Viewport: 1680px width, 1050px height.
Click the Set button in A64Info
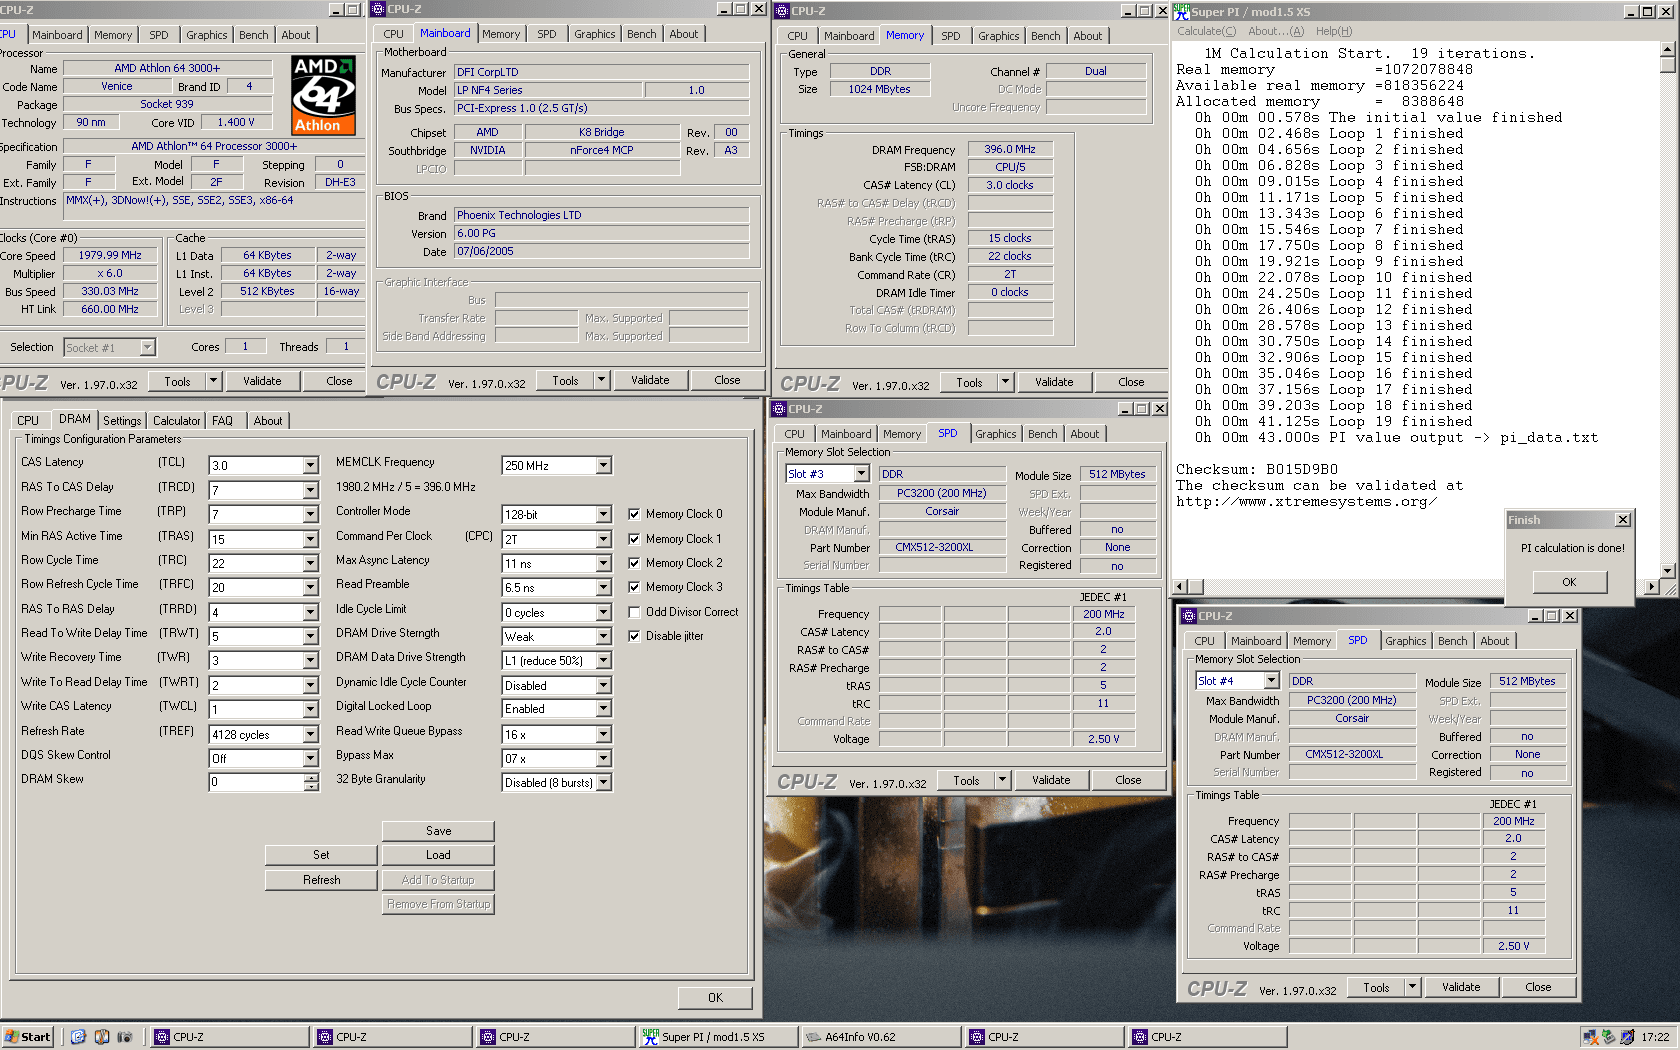tap(321, 855)
